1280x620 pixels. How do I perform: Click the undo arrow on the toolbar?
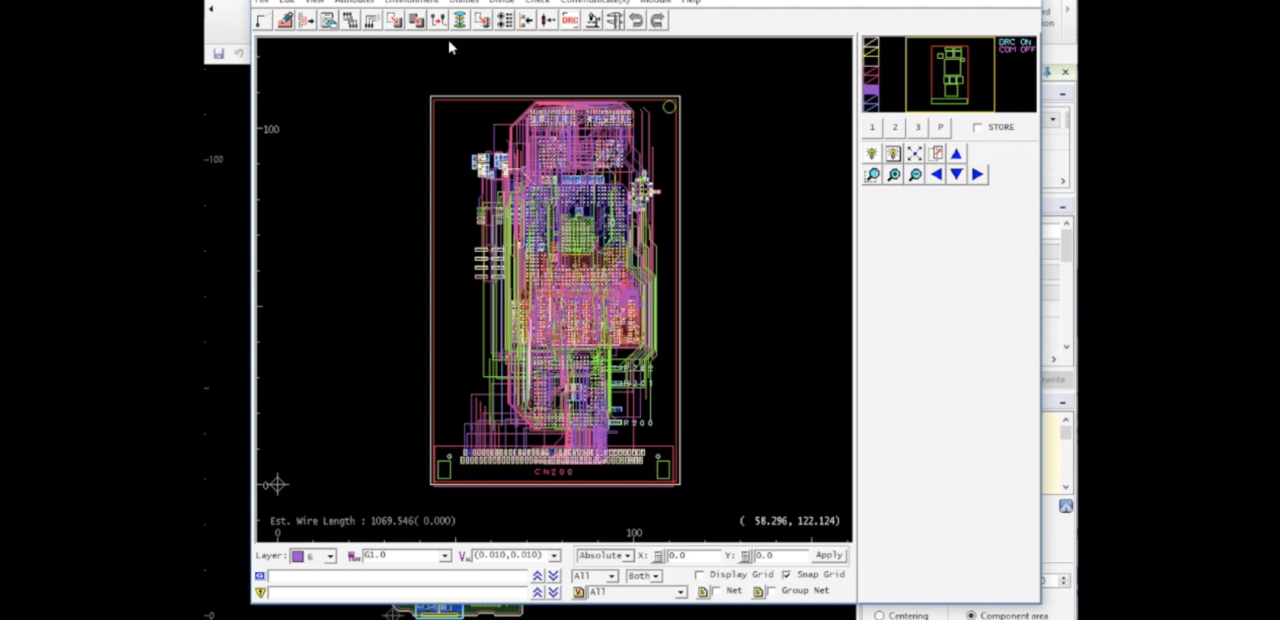coord(636,21)
